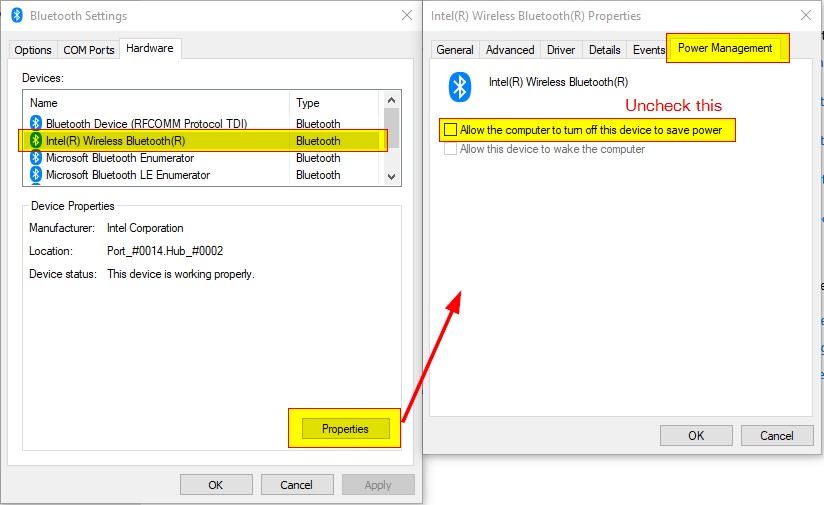Click the icon next to Microsoft Bluetooth Enumerator
The image size is (824, 505).
click(x=36, y=158)
